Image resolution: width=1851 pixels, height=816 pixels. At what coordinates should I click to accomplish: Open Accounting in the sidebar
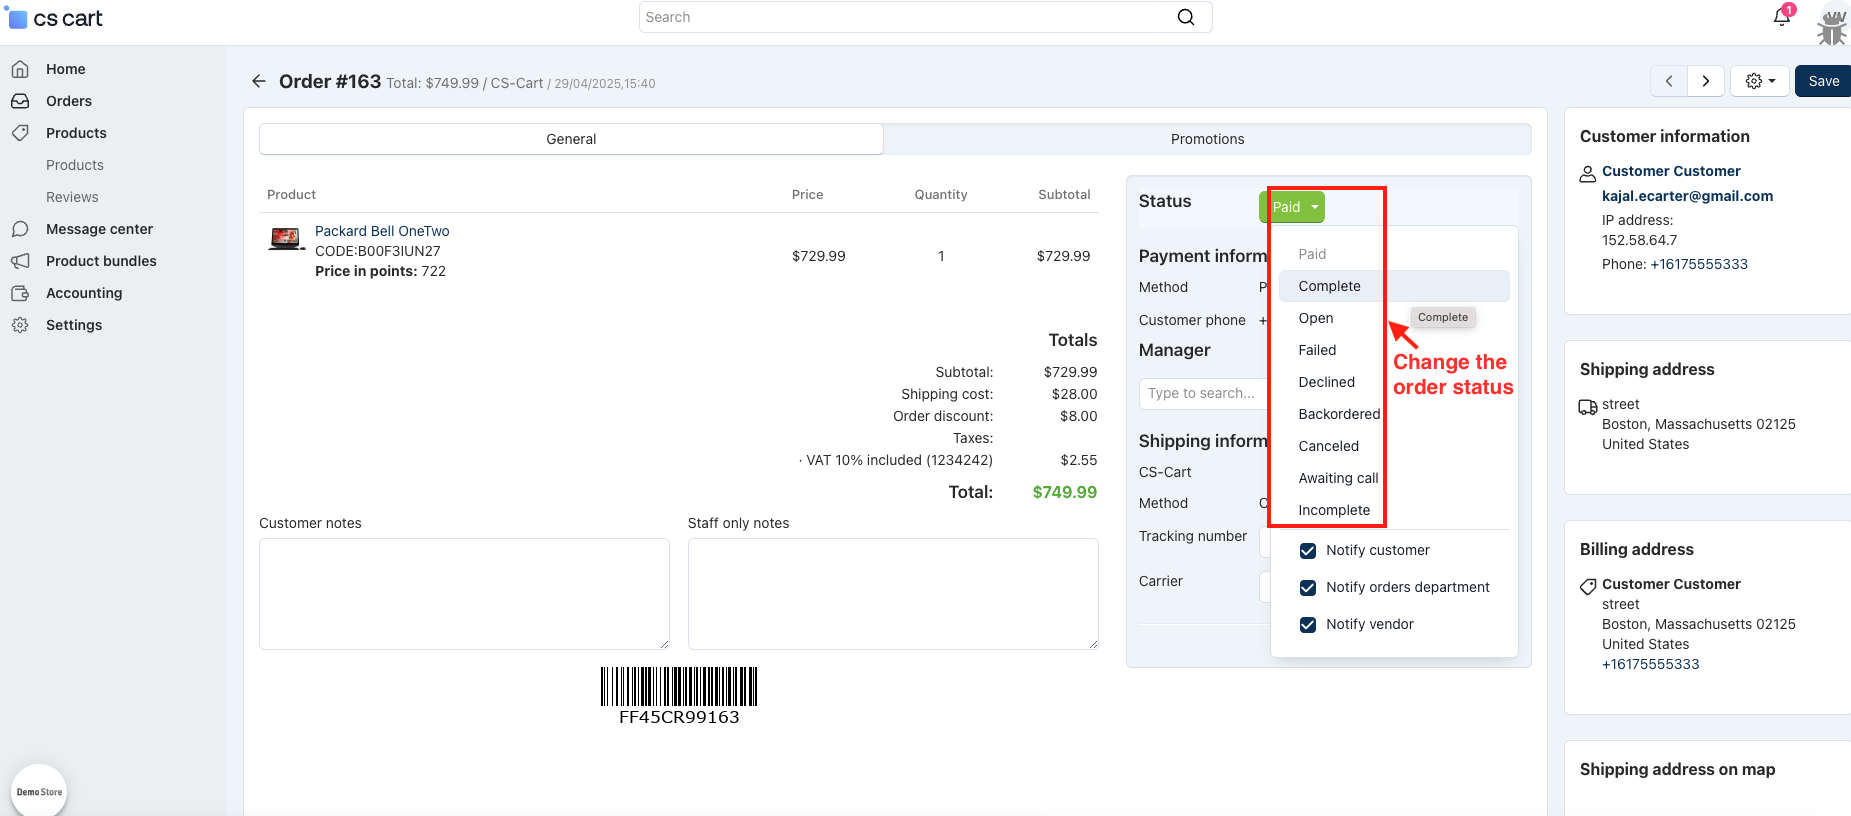(84, 293)
